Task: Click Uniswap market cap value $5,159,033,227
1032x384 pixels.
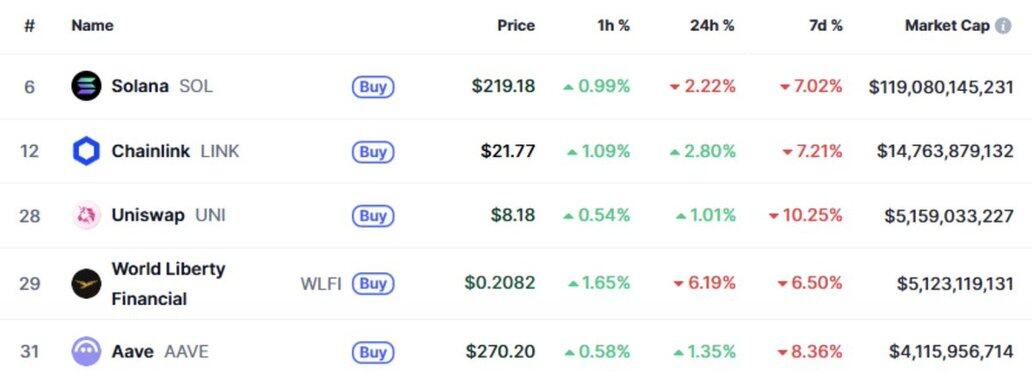Action: (x=948, y=216)
